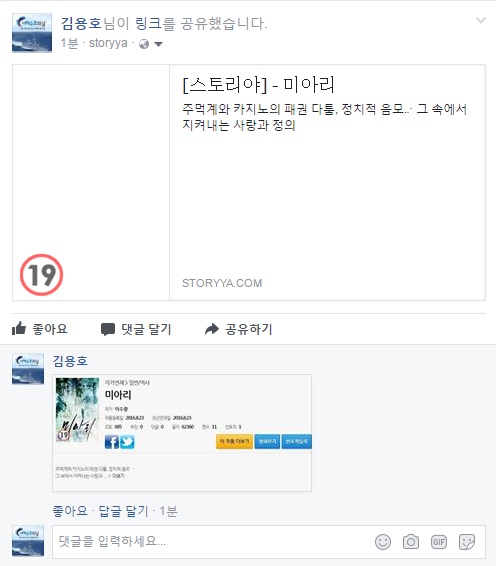The width and height of the screenshot is (496, 566).
Task: Open the emoji picker in comment box
Action: pyautogui.click(x=383, y=542)
